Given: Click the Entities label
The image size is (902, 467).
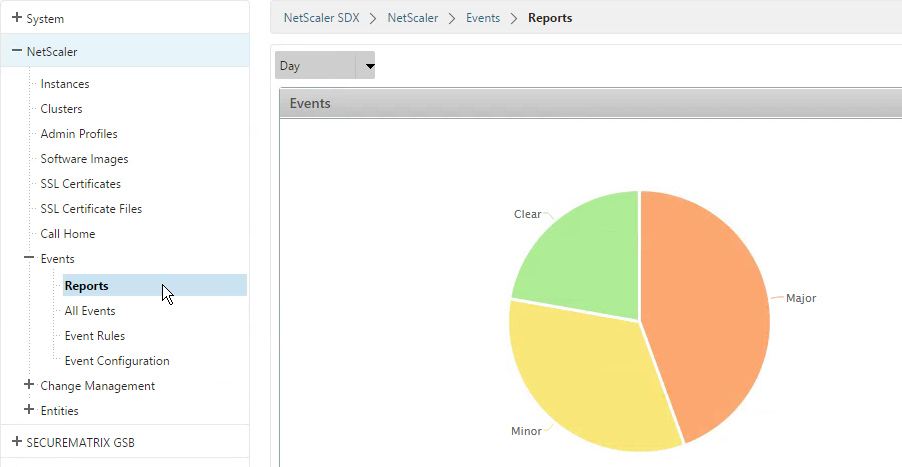Looking at the screenshot, I should point(59,411).
